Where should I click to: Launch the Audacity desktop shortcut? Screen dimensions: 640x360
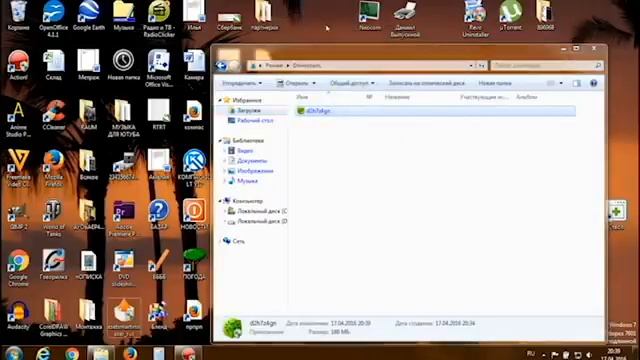pyautogui.click(x=18, y=314)
